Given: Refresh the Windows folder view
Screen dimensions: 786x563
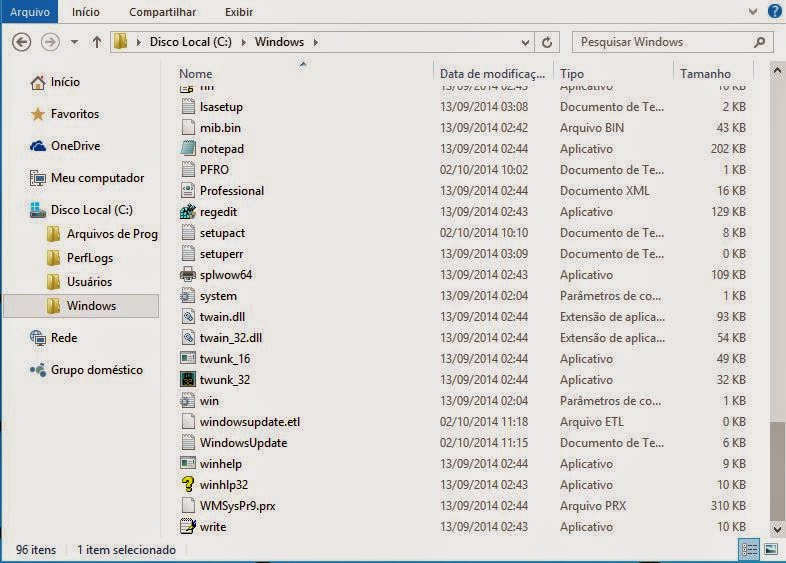Looking at the screenshot, I should (x=547, y=42).
